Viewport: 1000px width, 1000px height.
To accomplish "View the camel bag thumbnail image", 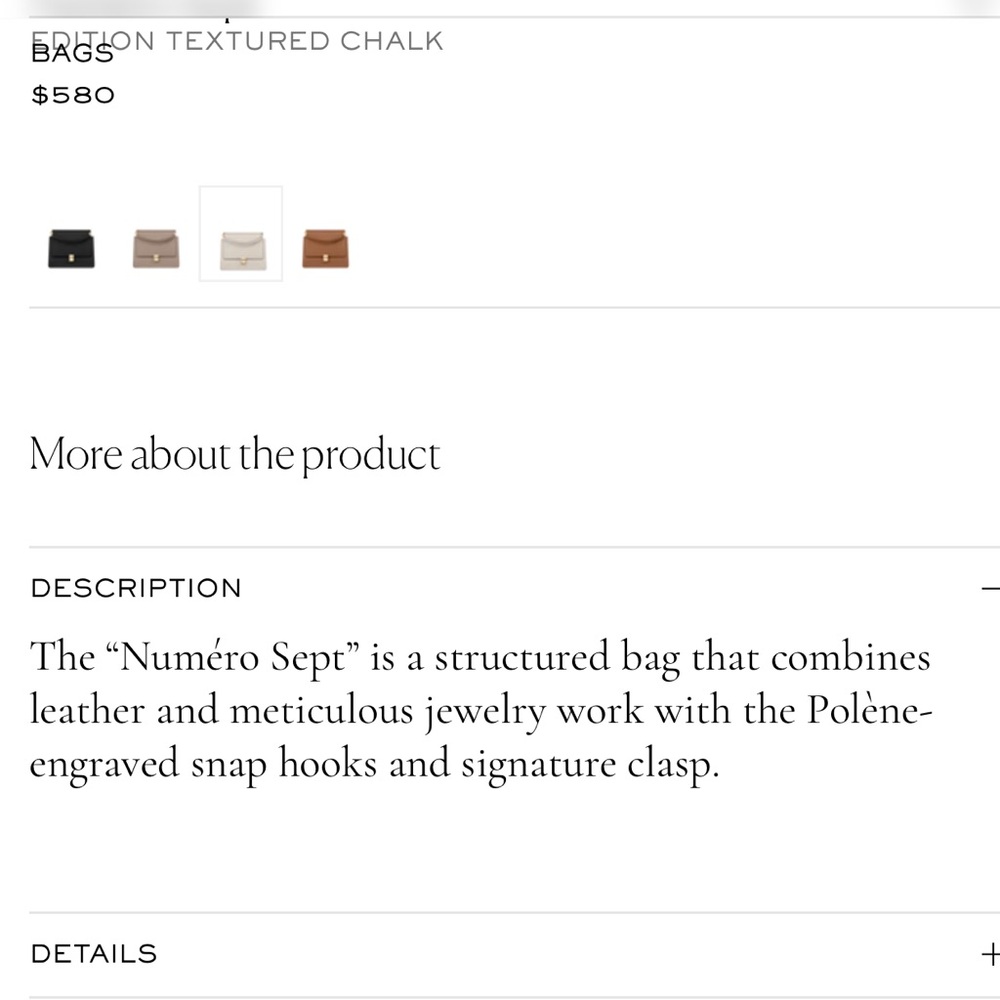I will (x=324, y=247).
